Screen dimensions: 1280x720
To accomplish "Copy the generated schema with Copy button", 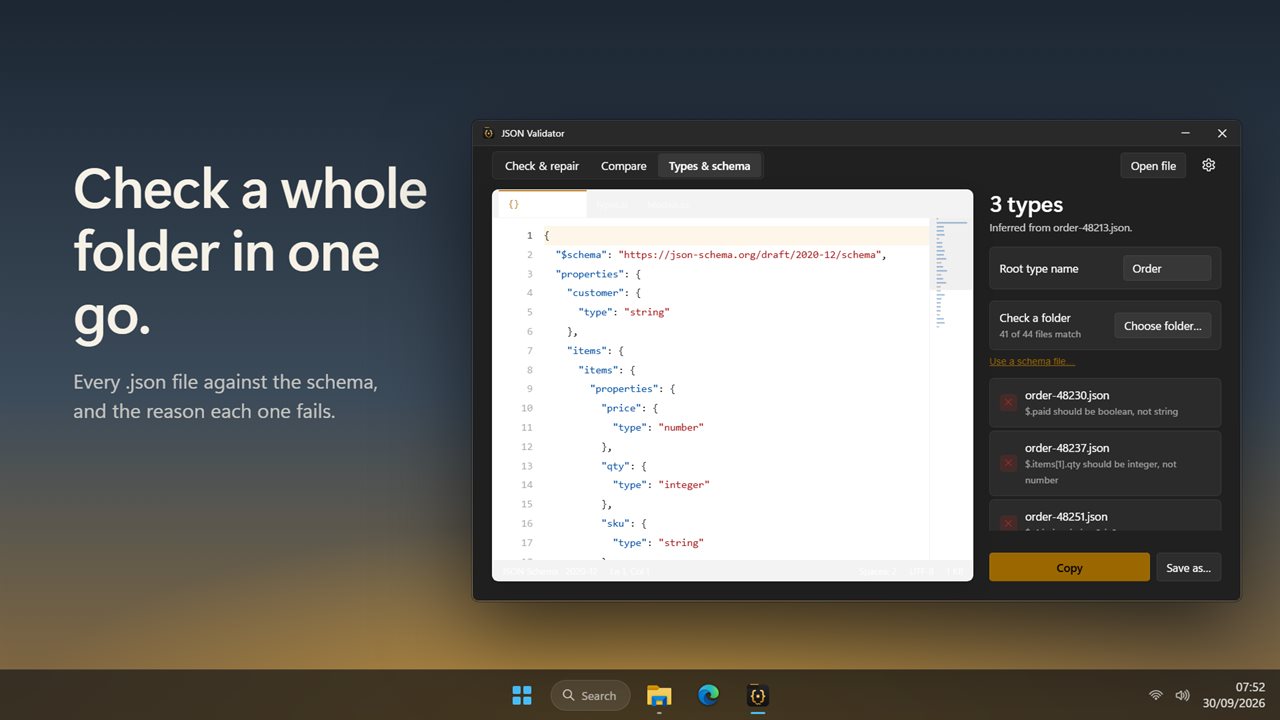I will [x=1069, y=567].
